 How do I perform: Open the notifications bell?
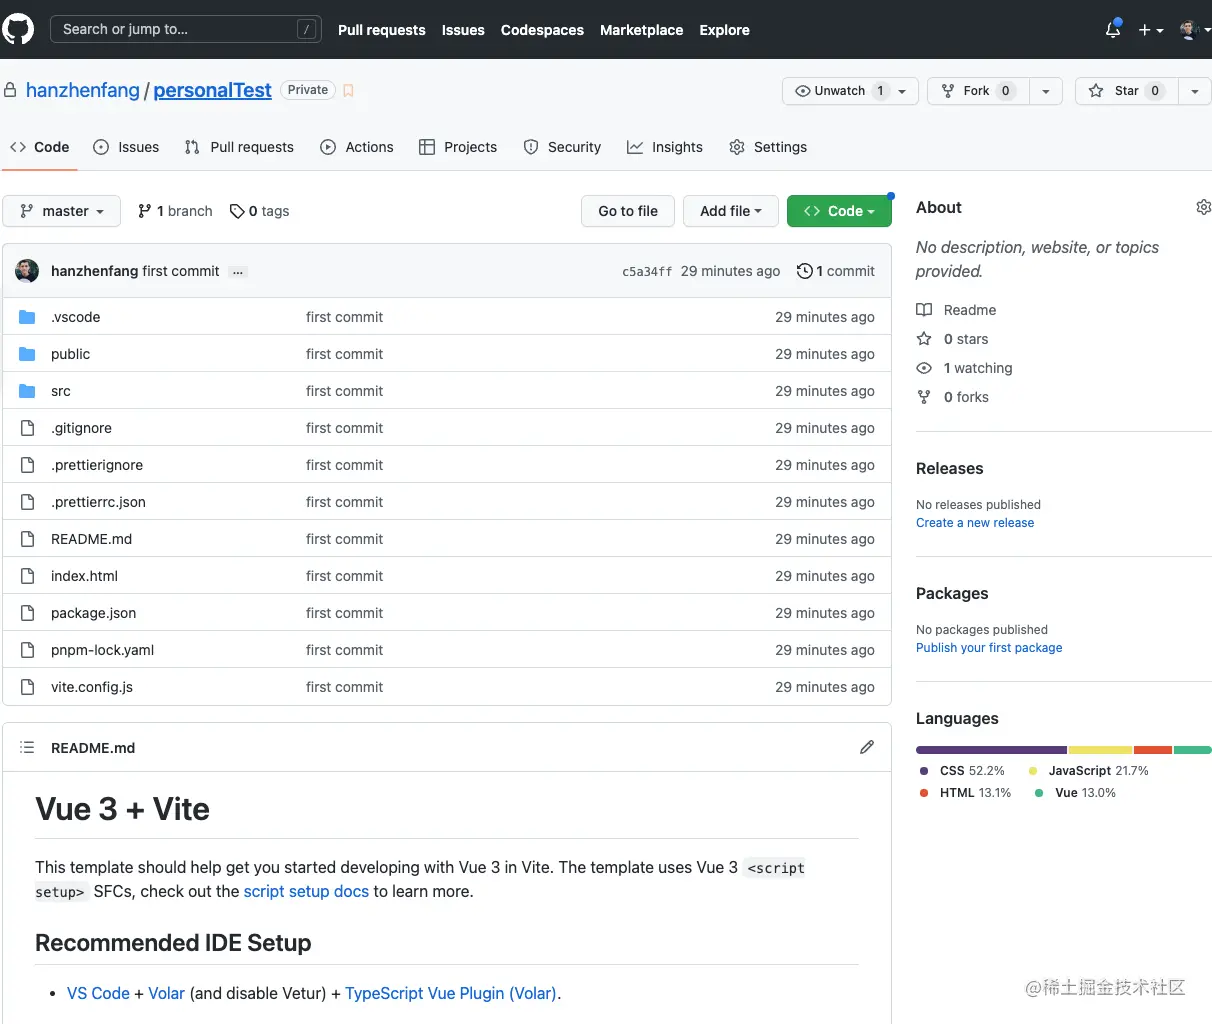click(1113, 29)
